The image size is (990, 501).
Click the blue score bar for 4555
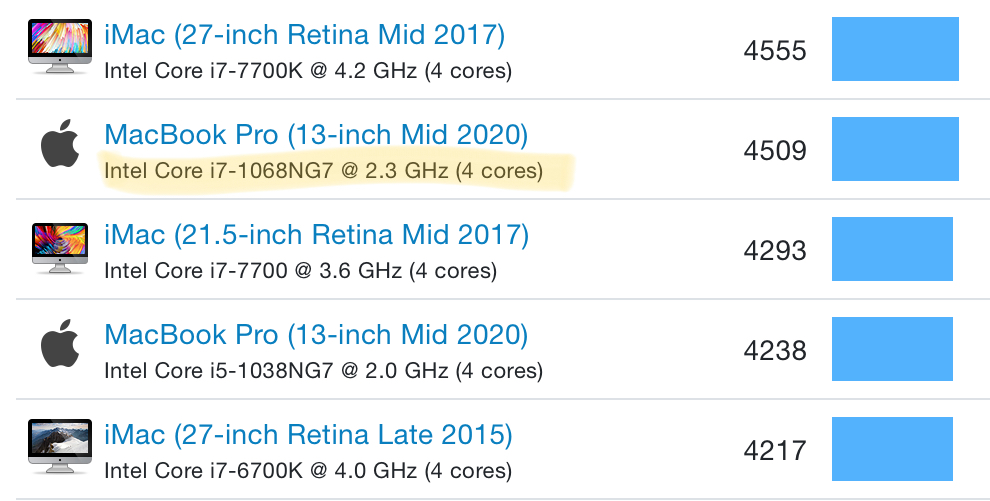tap(895, 49)
